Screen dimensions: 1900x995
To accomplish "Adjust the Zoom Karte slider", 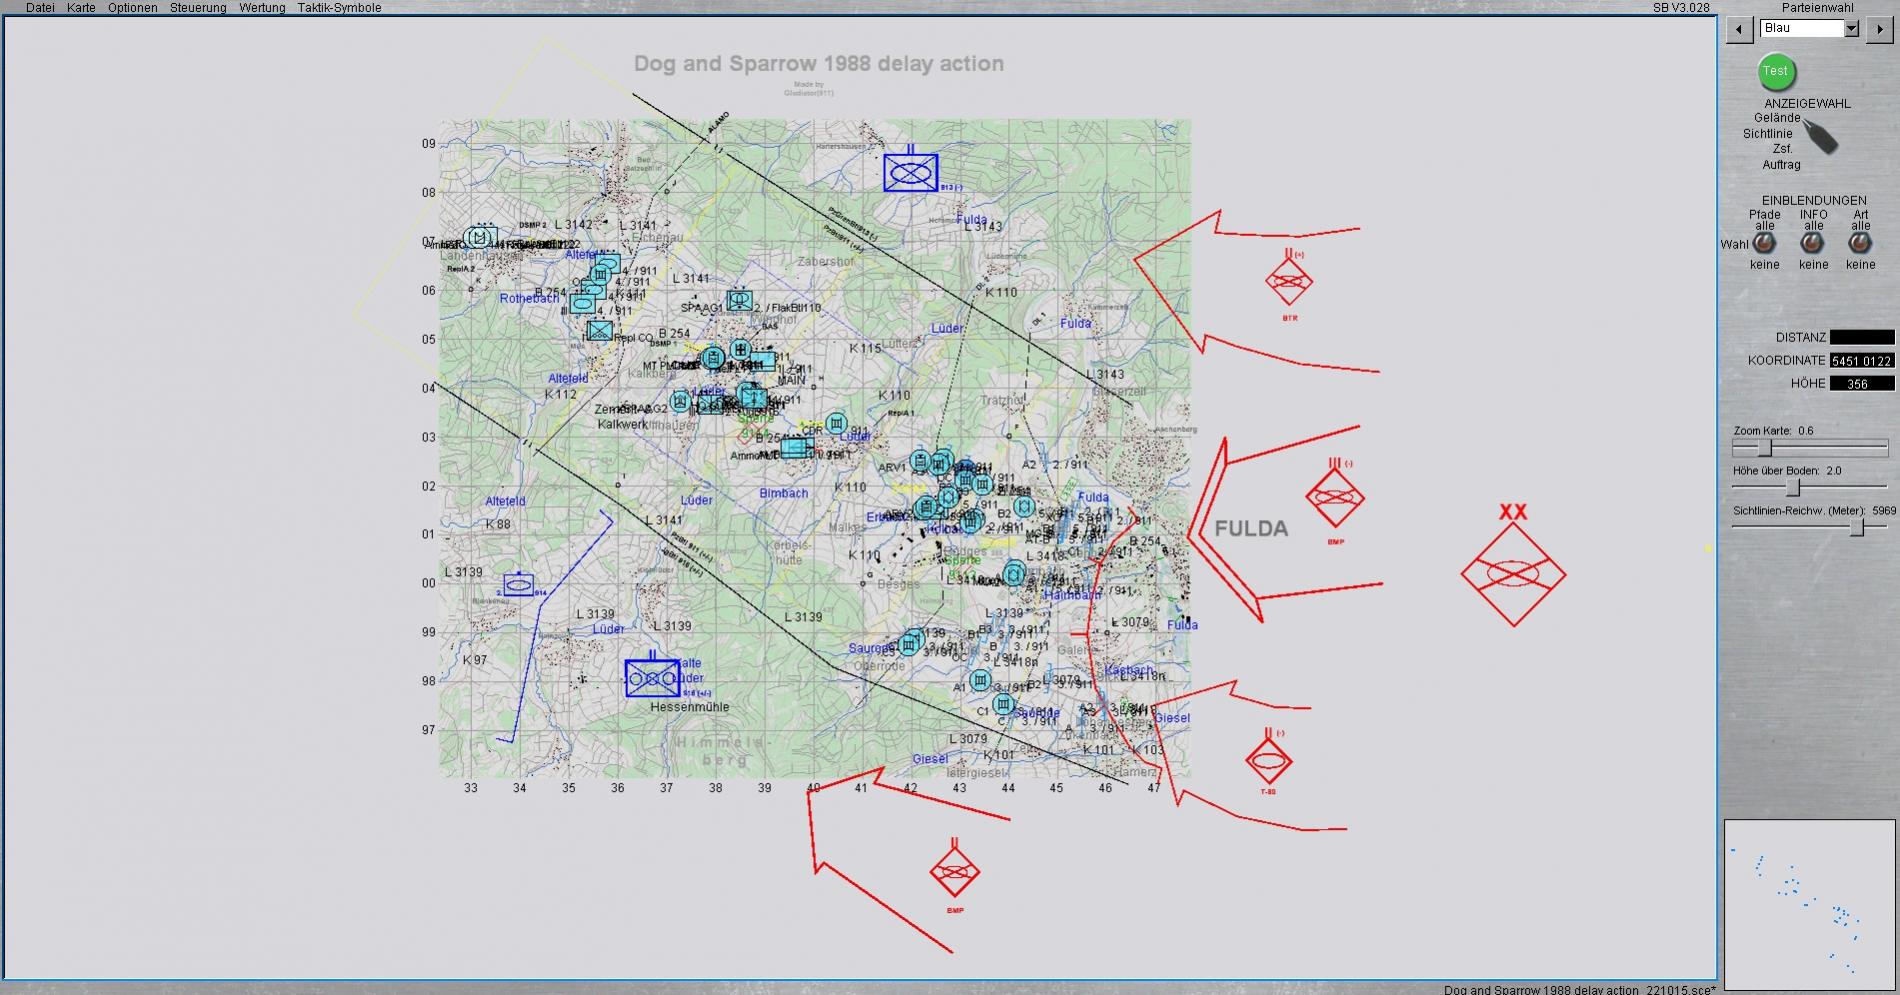I will (x=1765, y=448).
